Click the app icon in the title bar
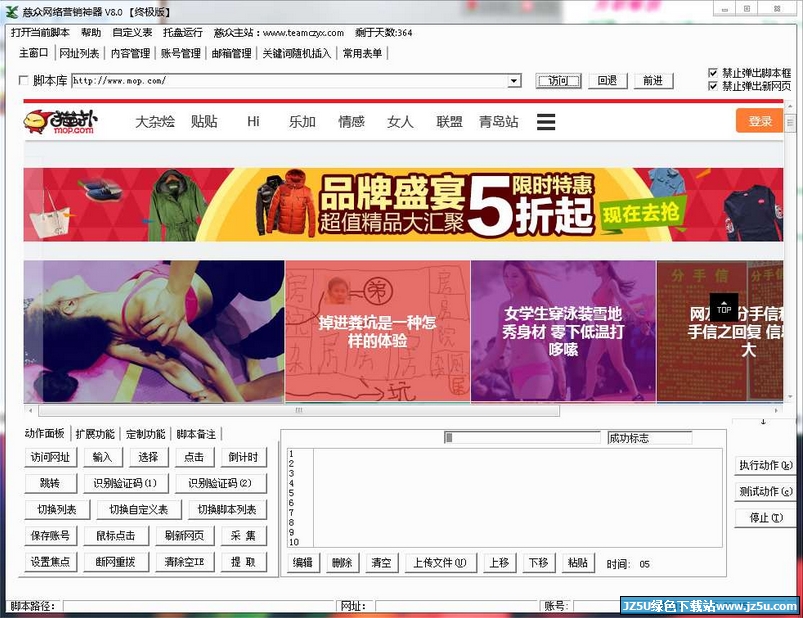 [12, 12]
